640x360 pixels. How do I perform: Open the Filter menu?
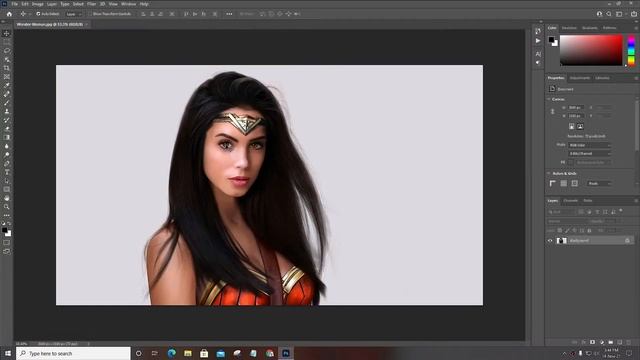[x=91, y=4]
